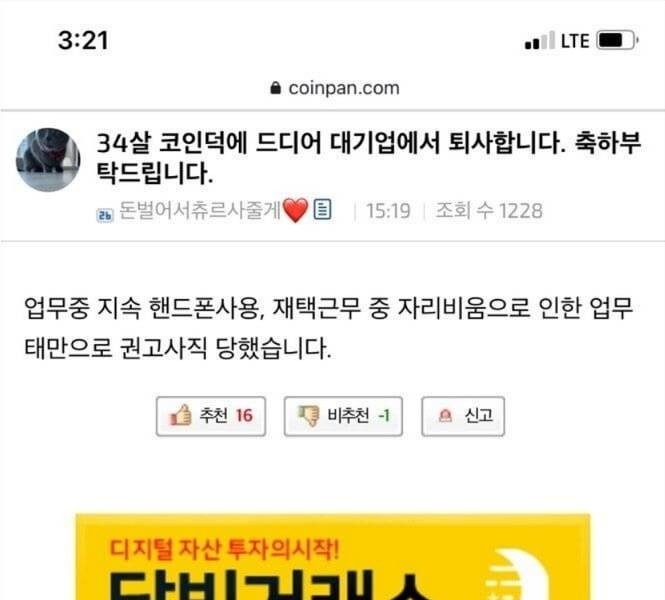Tap the thumbs-down icon in 비추천

pos(309,416)
